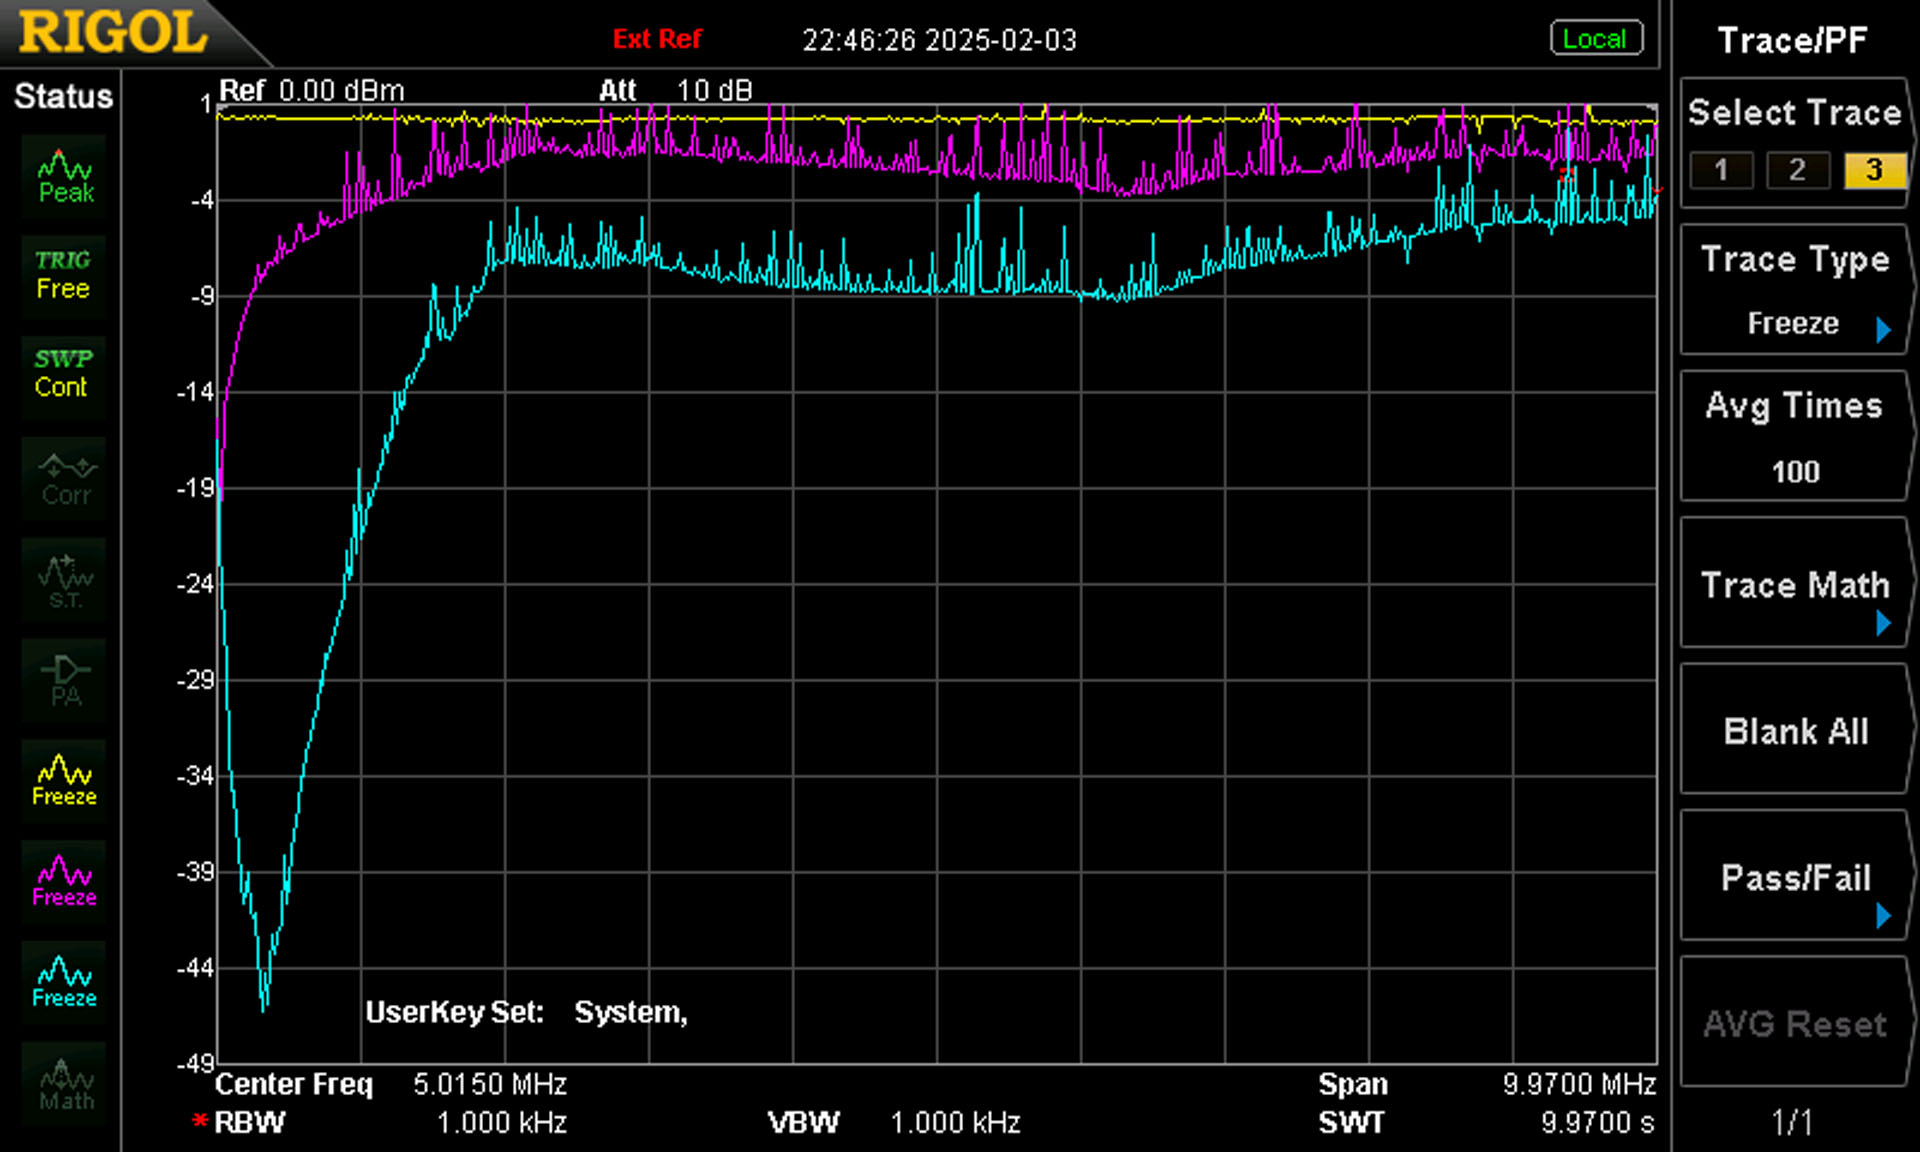Click the Status panel heading

63,96
